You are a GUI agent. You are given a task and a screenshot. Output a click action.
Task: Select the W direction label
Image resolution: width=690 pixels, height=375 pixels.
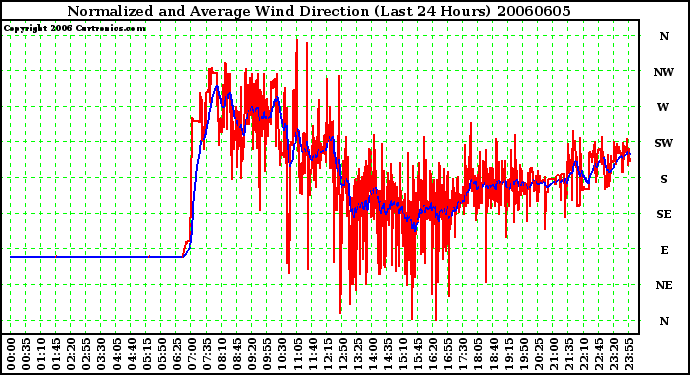(663, 107)
